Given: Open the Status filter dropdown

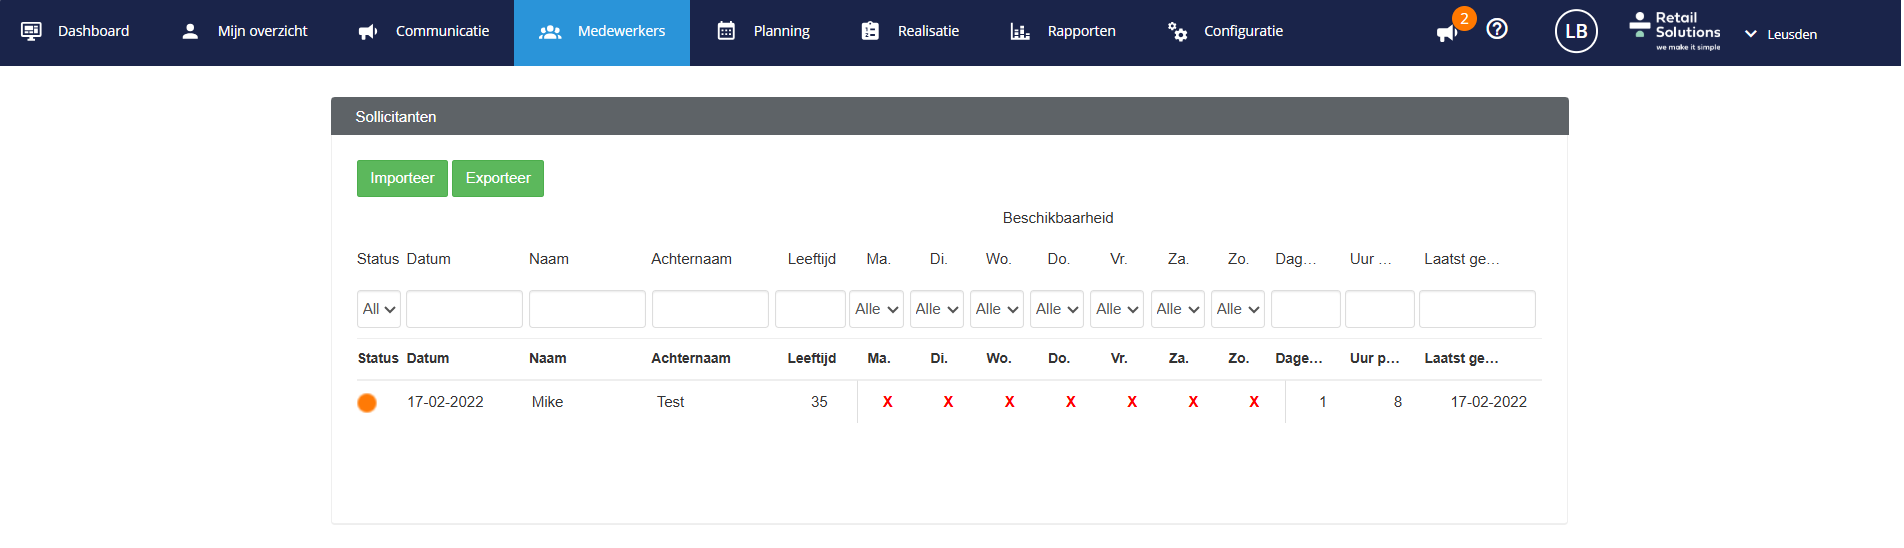Looking at the screenshot, I should 379,309.
